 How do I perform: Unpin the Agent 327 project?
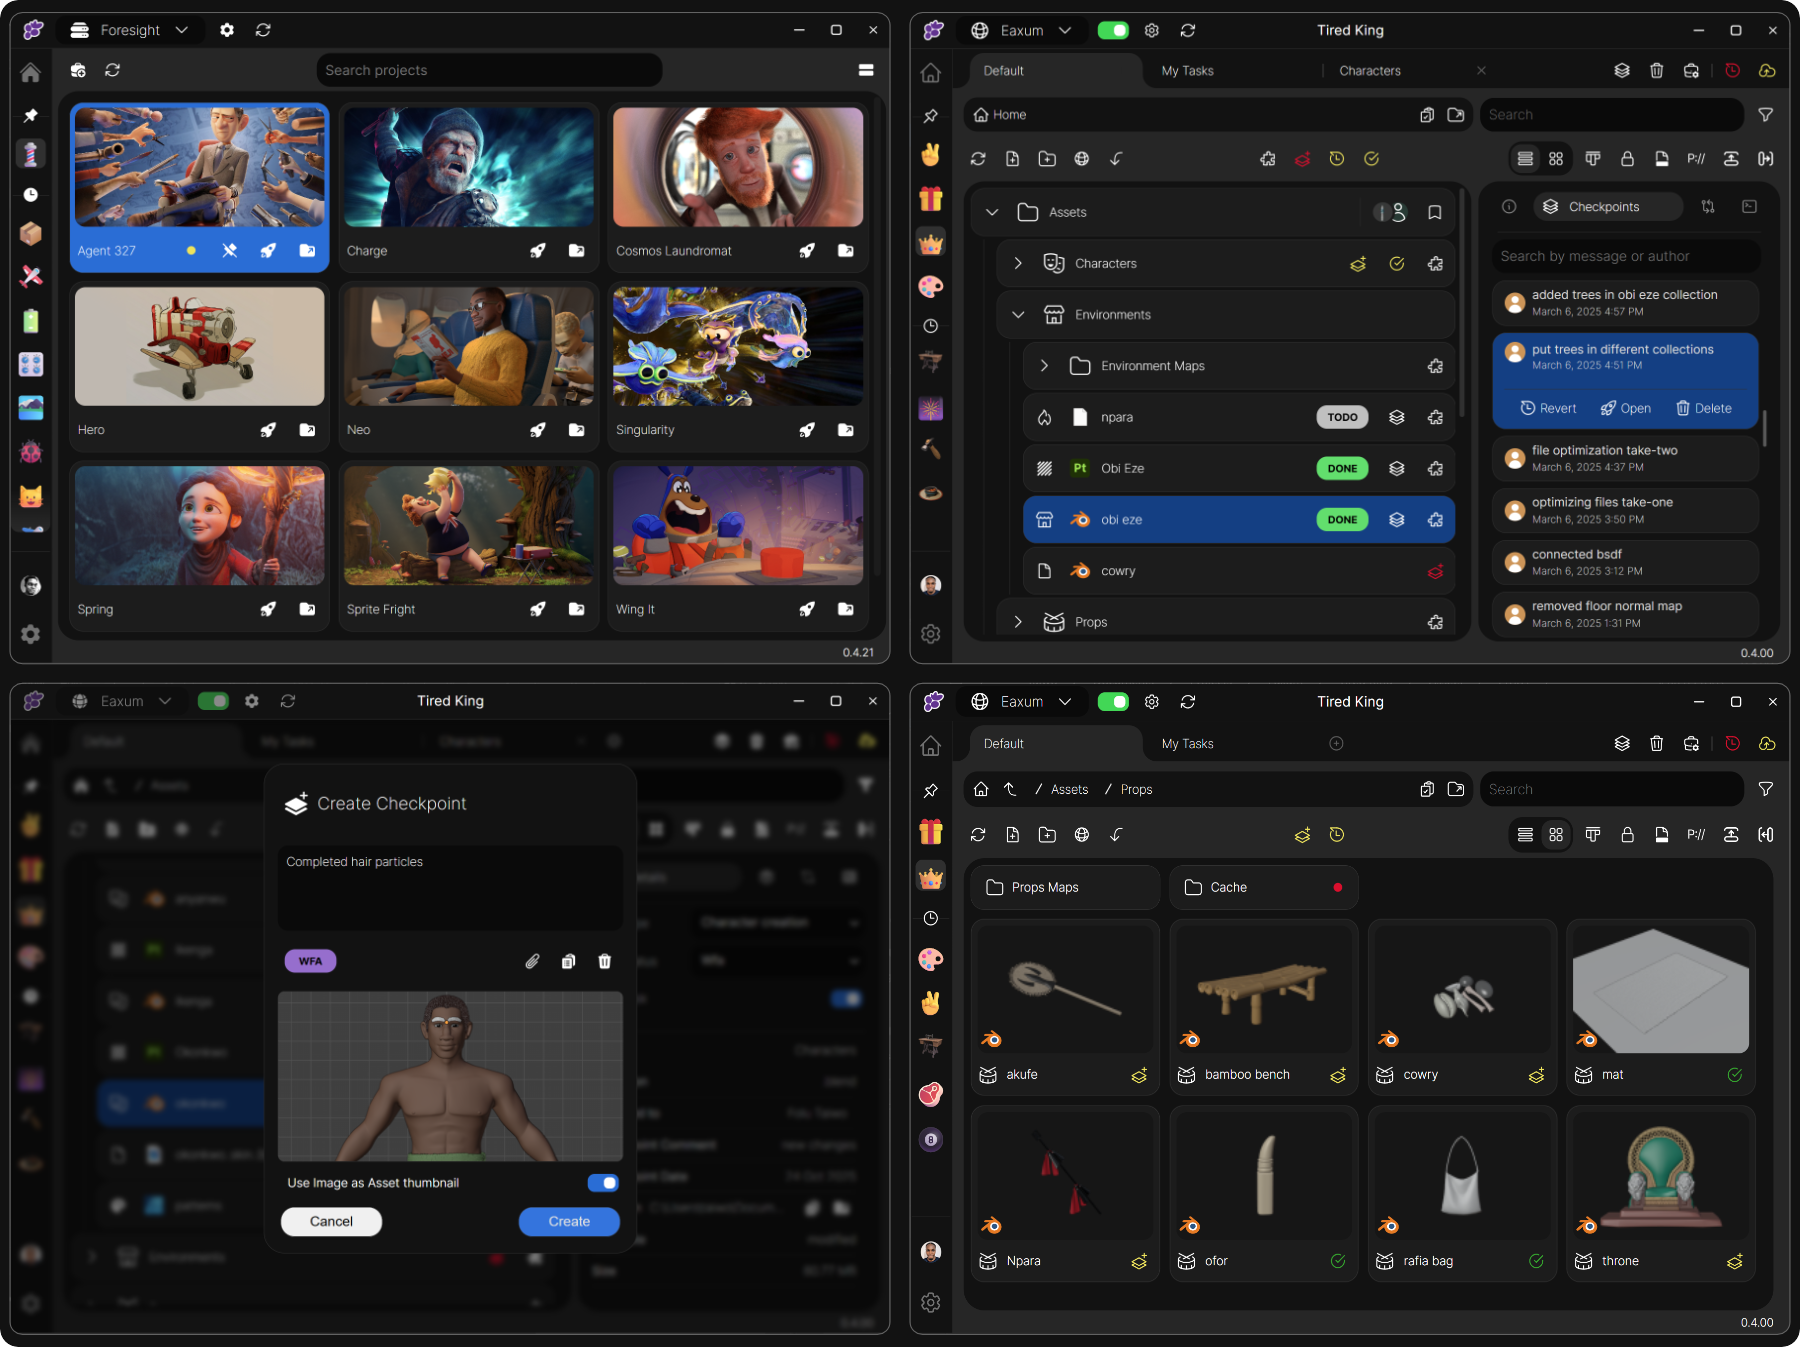[230, 251]
